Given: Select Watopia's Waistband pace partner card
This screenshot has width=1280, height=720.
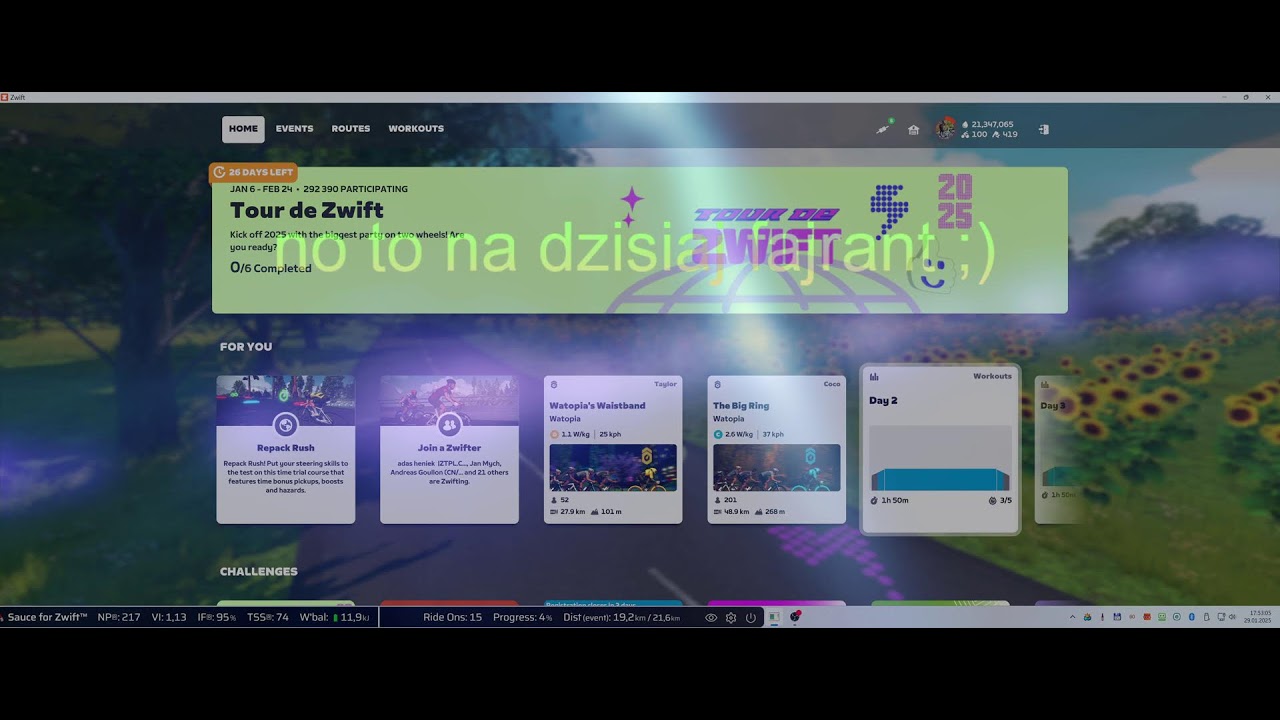Looking at the screenshot, I should [613, 449].
